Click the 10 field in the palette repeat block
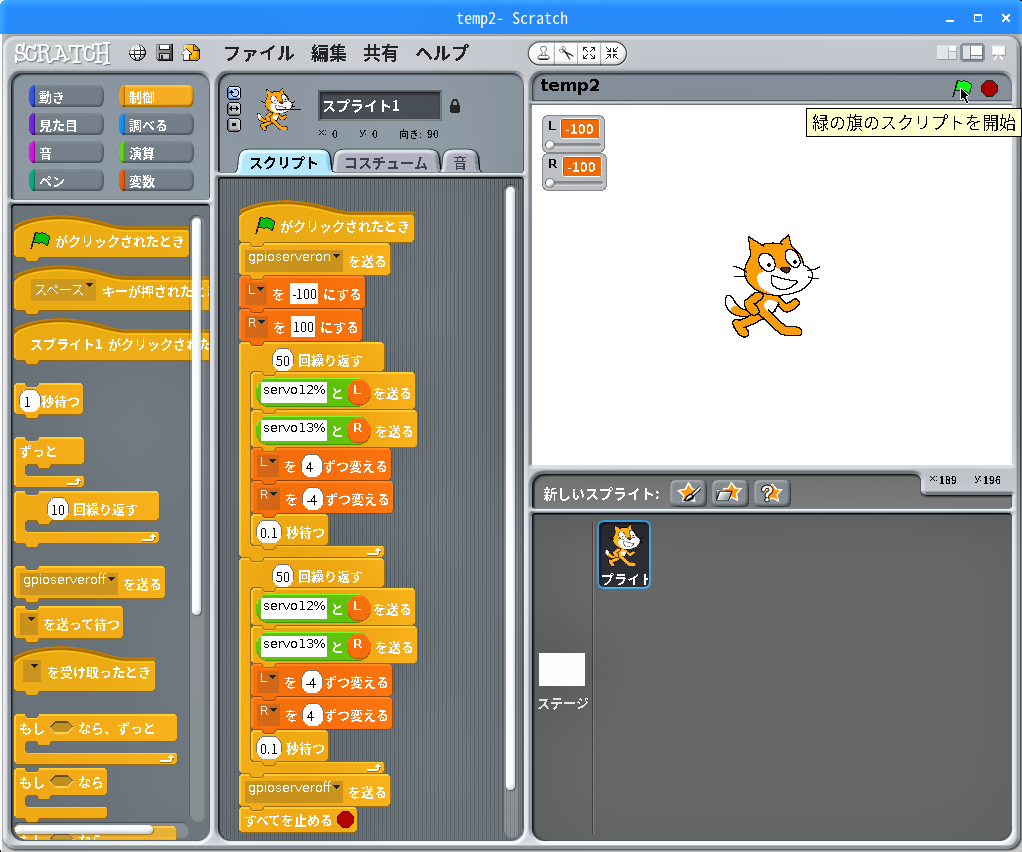Screen dimensions: 1022x852 (58, 509)
